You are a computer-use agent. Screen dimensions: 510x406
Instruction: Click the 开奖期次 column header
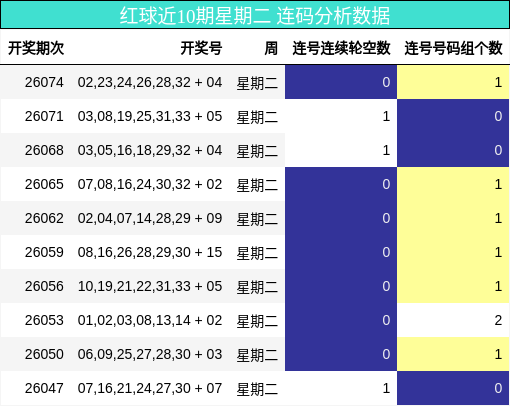(x=36, y=48)
